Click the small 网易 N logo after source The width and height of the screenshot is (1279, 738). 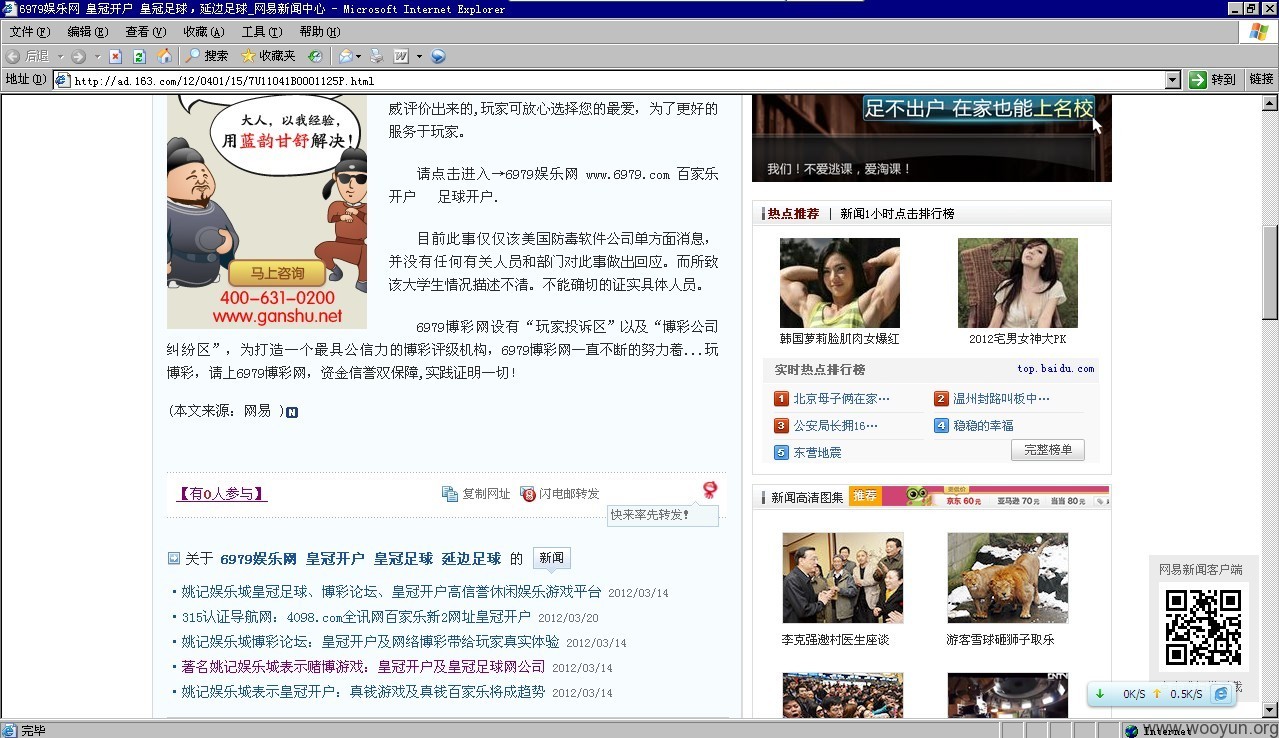292,412
